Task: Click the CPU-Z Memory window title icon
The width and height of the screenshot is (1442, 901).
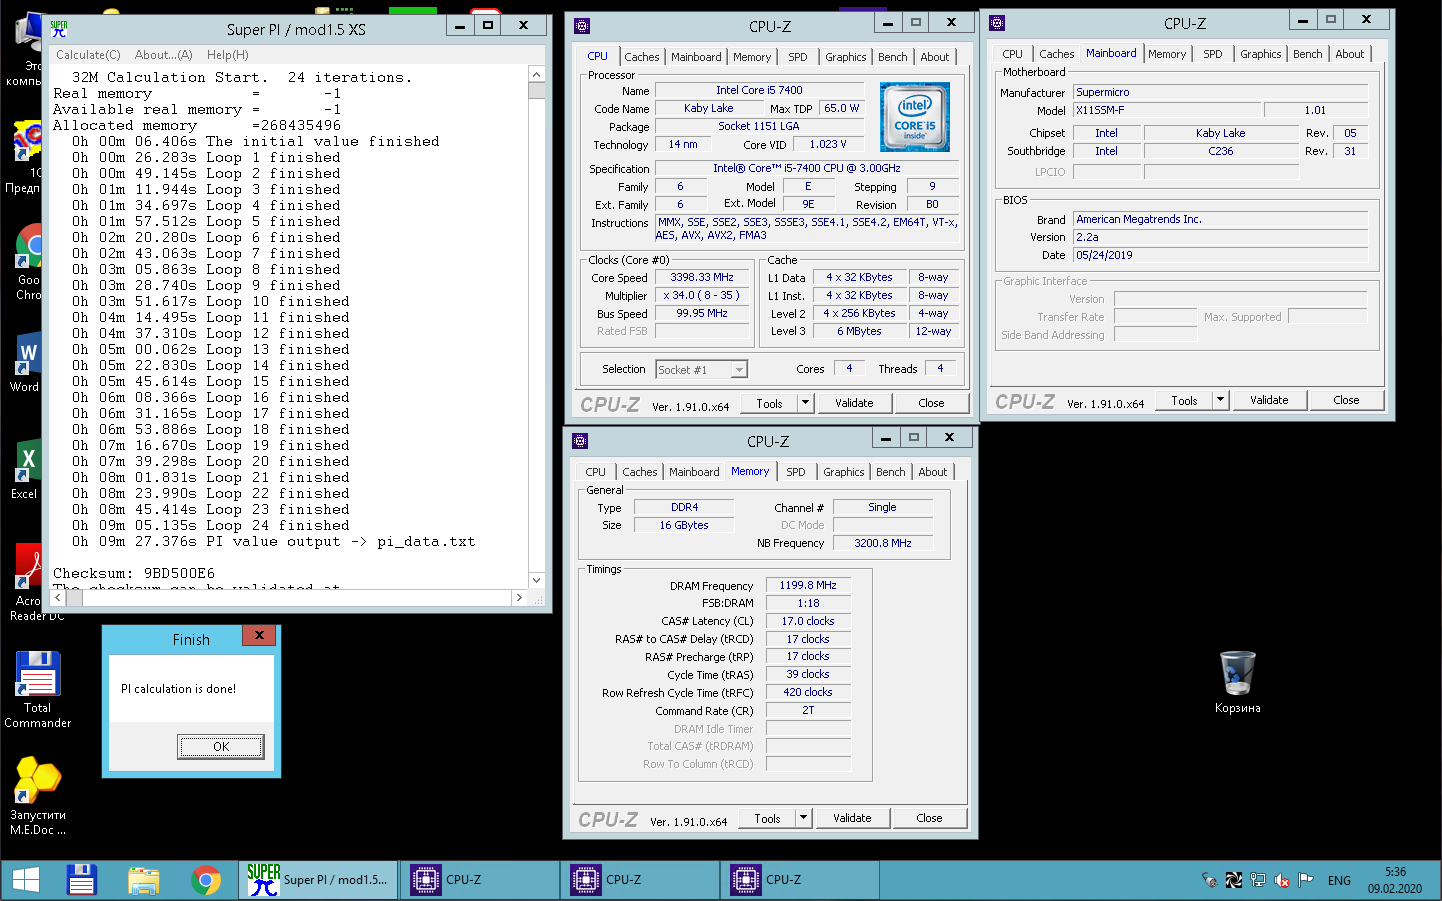Action: 580,441
